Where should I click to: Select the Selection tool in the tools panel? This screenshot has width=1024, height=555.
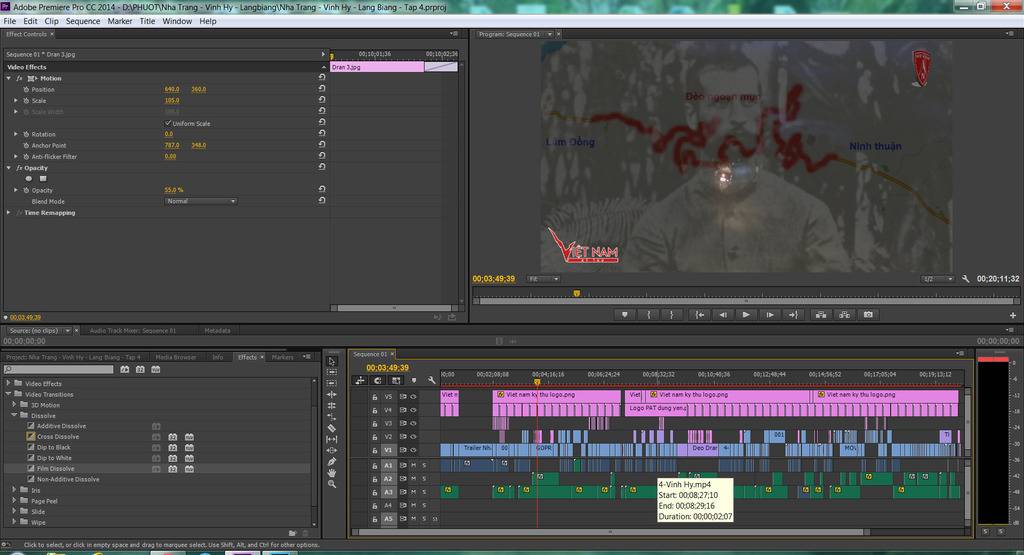pyautogui.click(x=332, y=361)
